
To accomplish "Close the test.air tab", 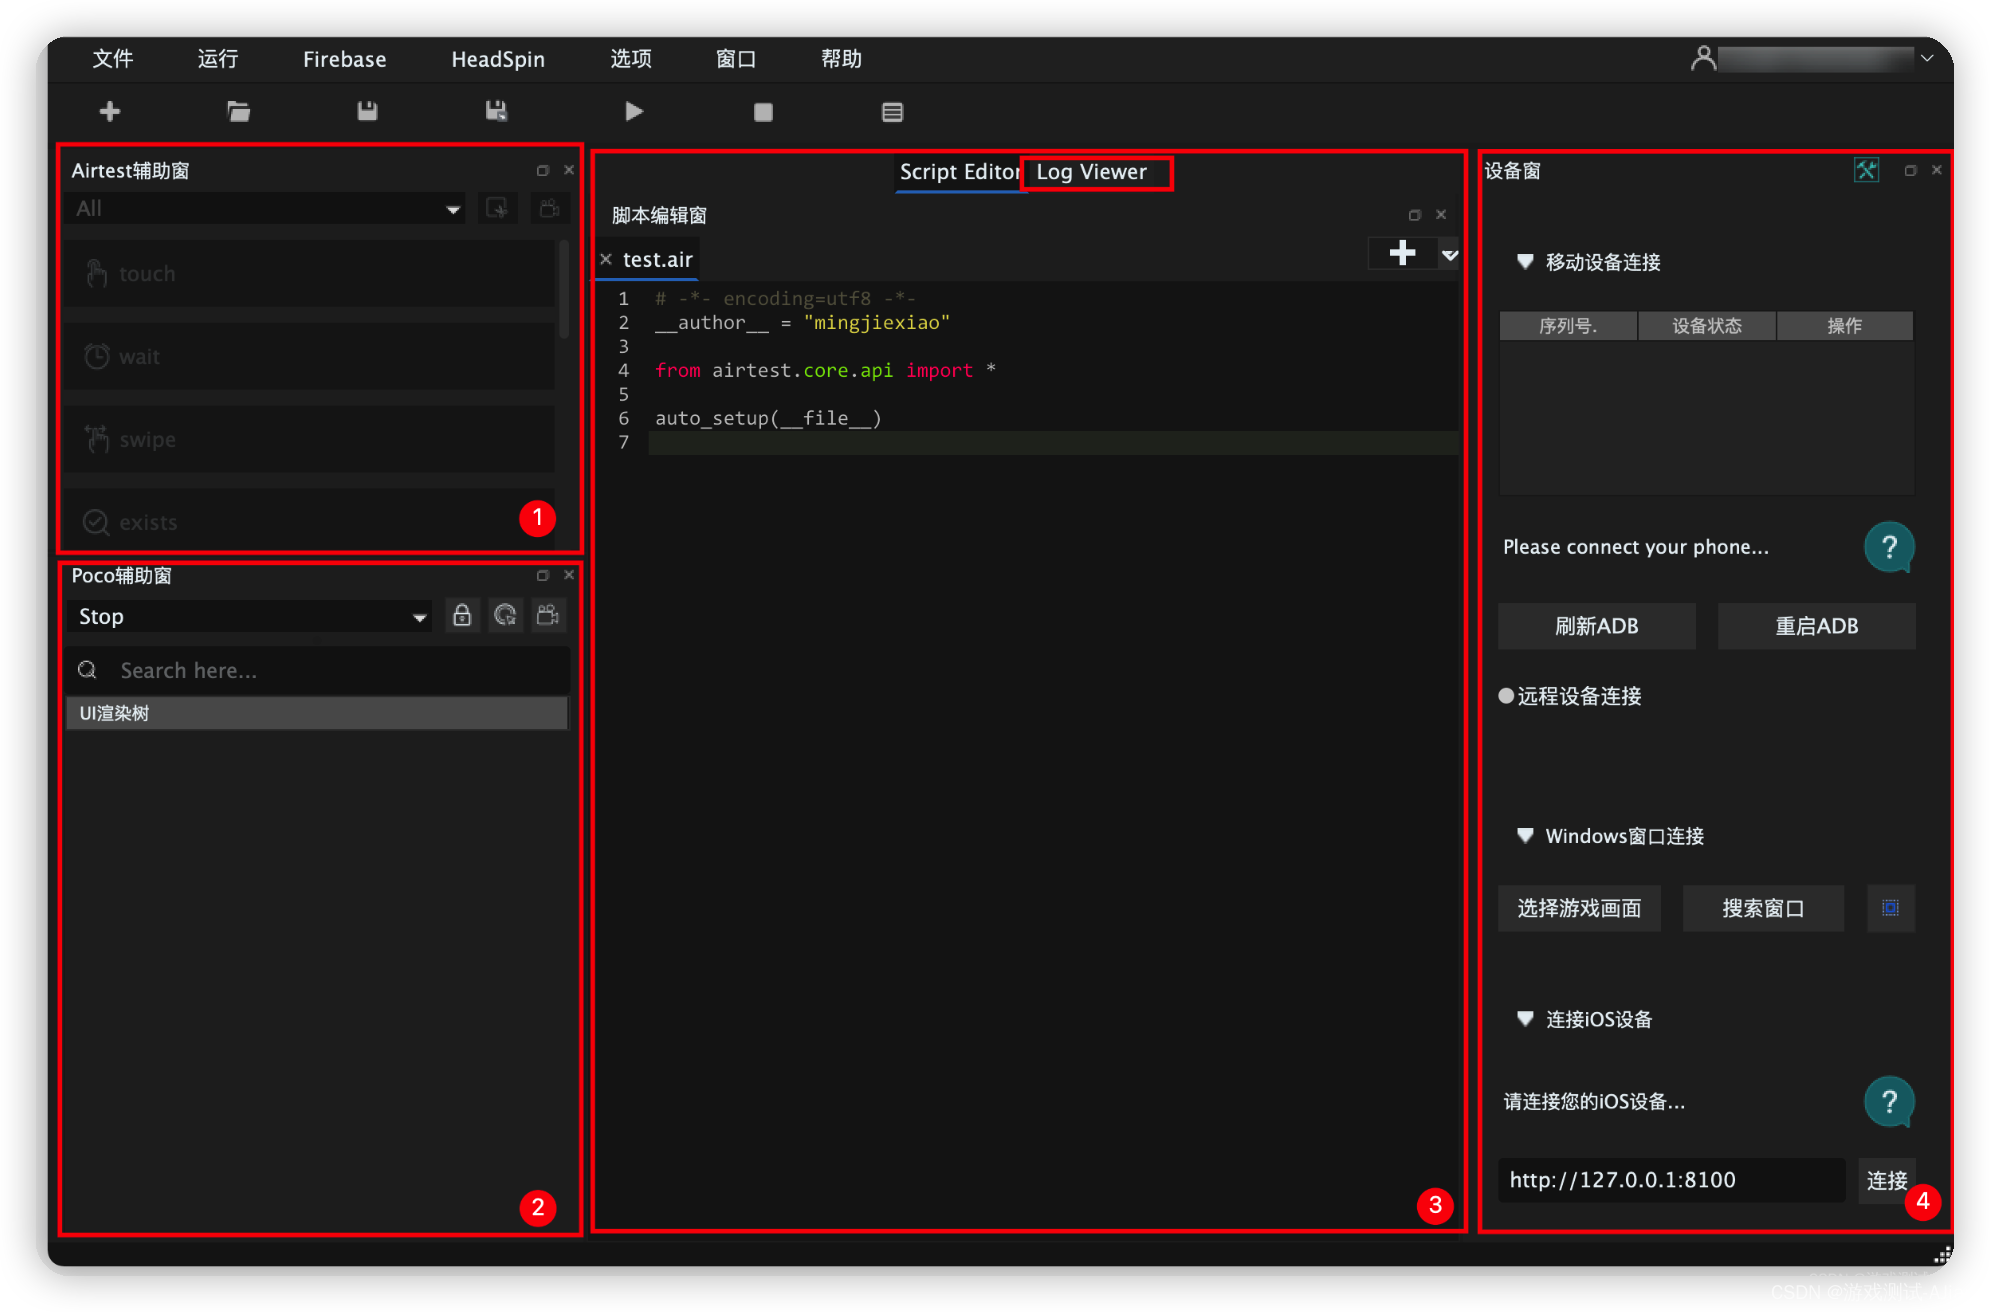I will click(x=606, y=260).
